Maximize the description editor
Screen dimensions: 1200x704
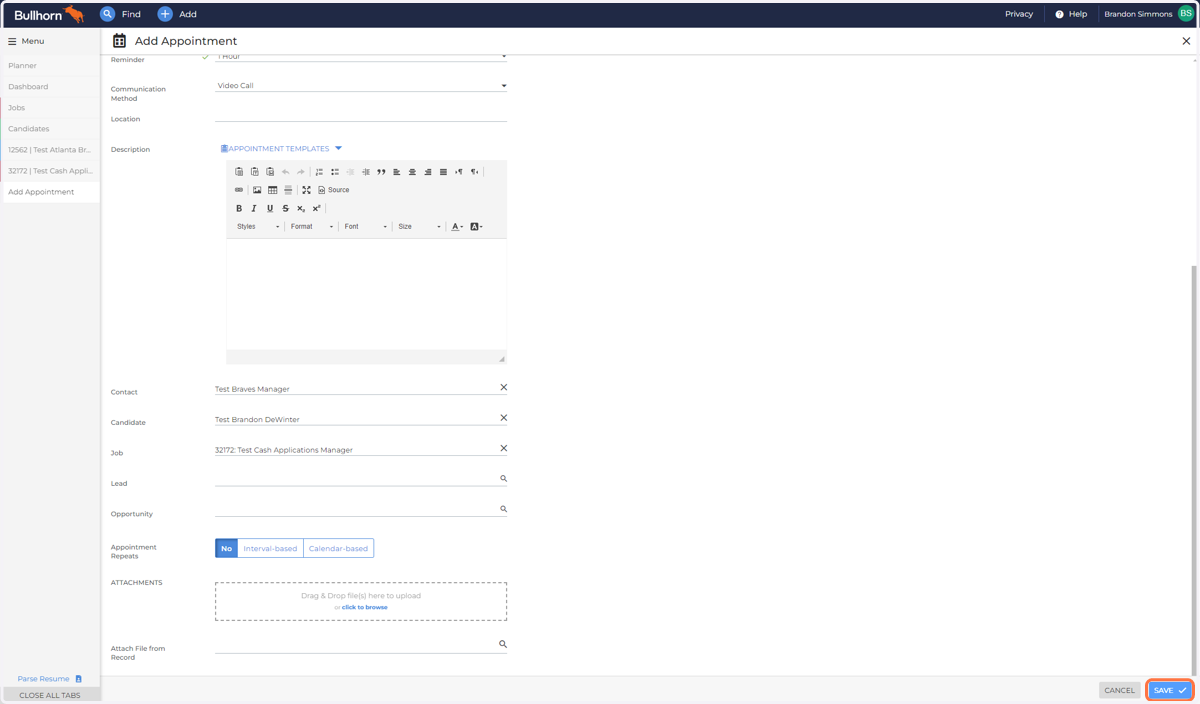point(307,190)
